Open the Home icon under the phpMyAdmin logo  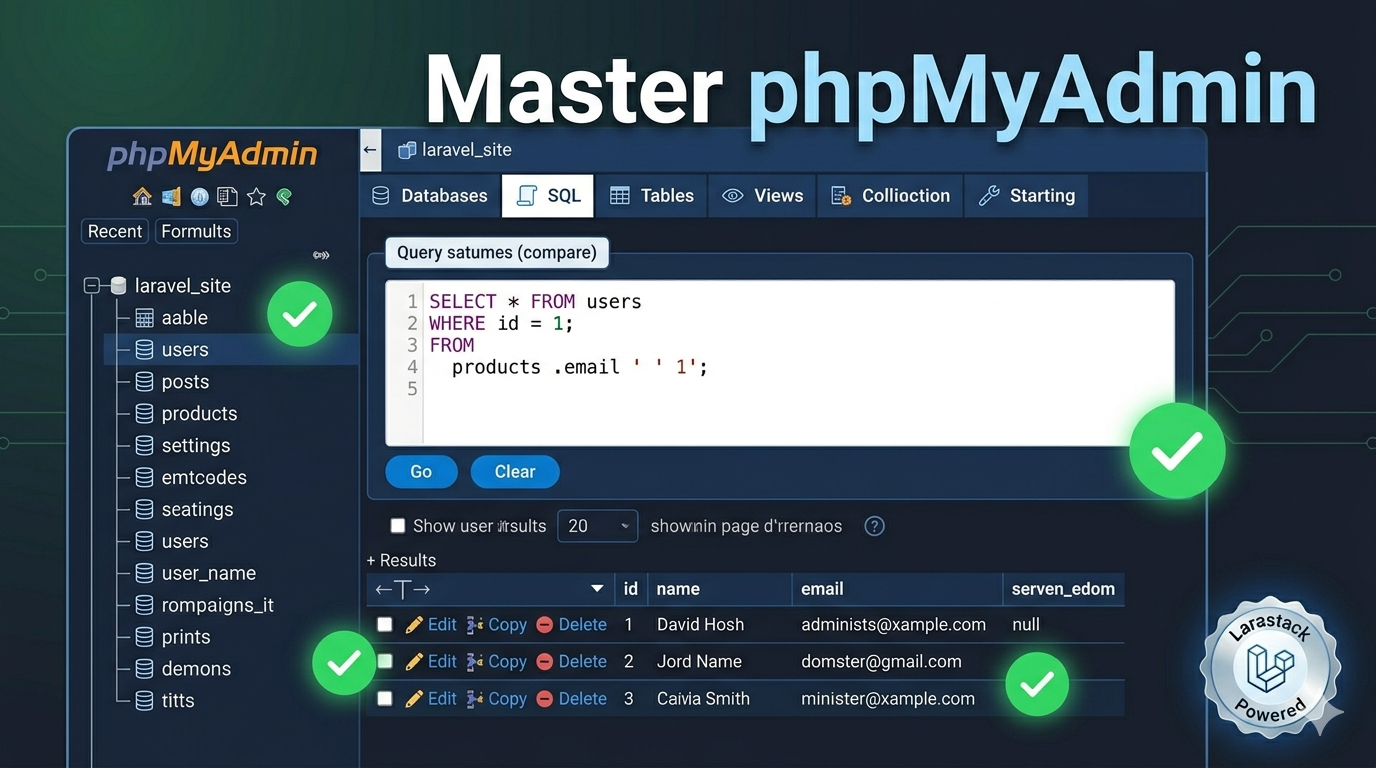click(142, 197)
